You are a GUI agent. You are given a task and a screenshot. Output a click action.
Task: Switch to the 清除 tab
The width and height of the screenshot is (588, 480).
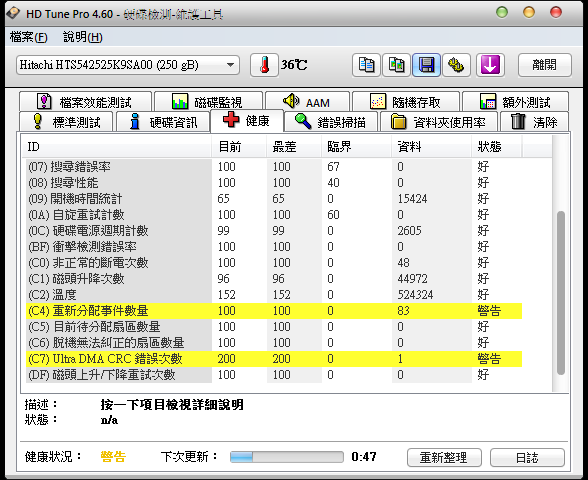click(x=534, y=122)
